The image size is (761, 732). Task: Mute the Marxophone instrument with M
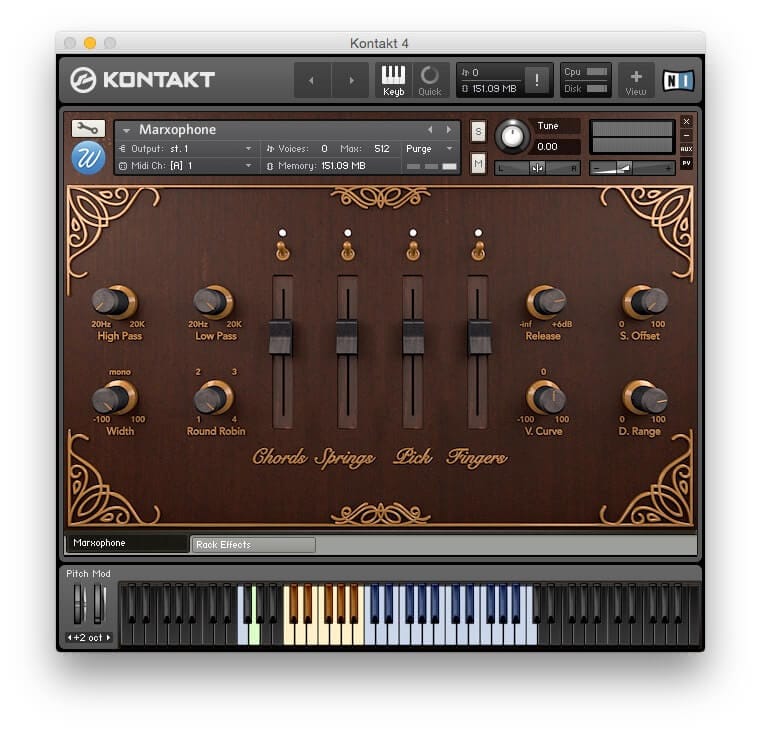pyautogui.click(x=478, y=163)
